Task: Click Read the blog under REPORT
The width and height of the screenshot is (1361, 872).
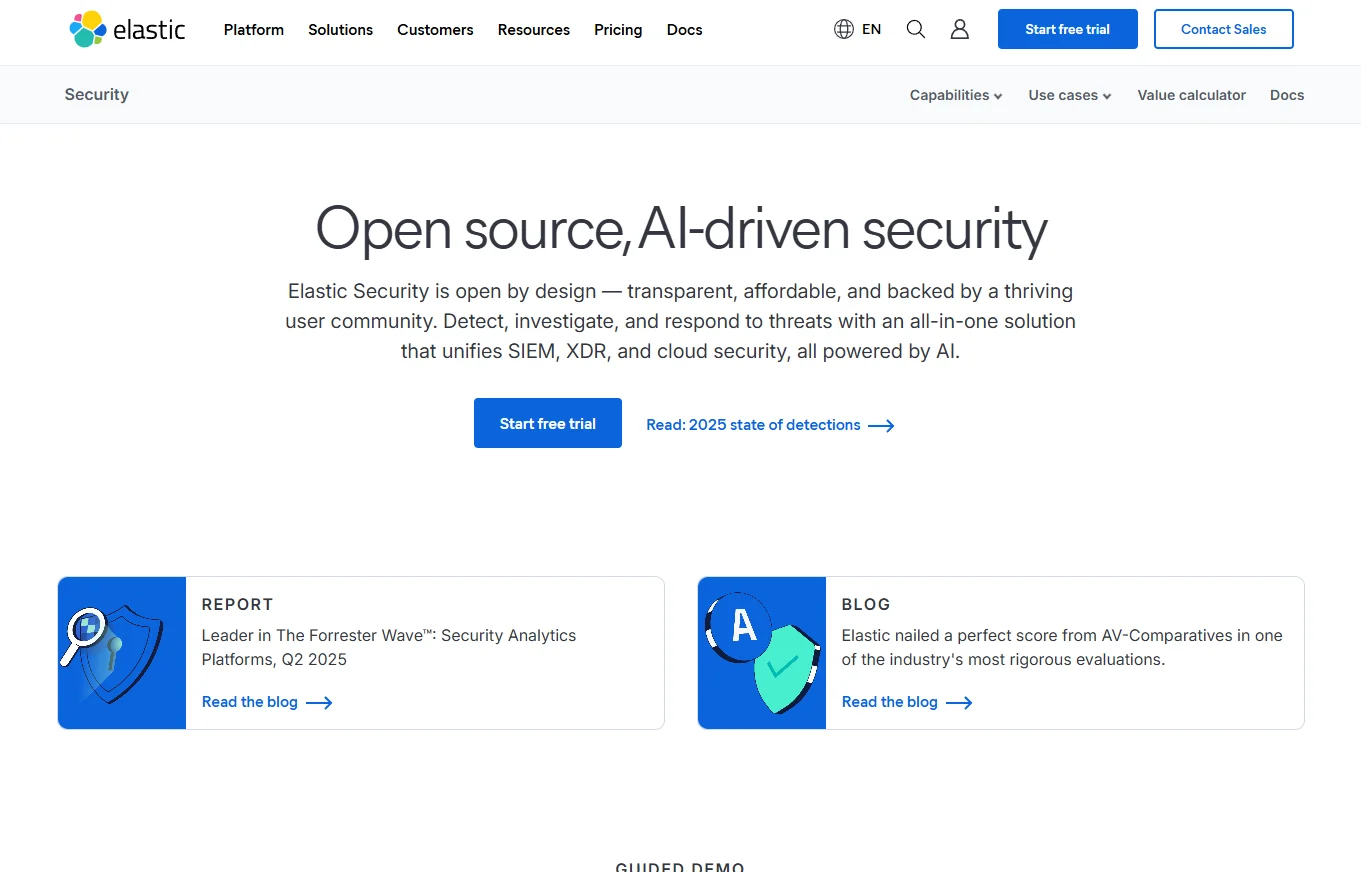Action: pyautogui.click(x=267, y=702)
